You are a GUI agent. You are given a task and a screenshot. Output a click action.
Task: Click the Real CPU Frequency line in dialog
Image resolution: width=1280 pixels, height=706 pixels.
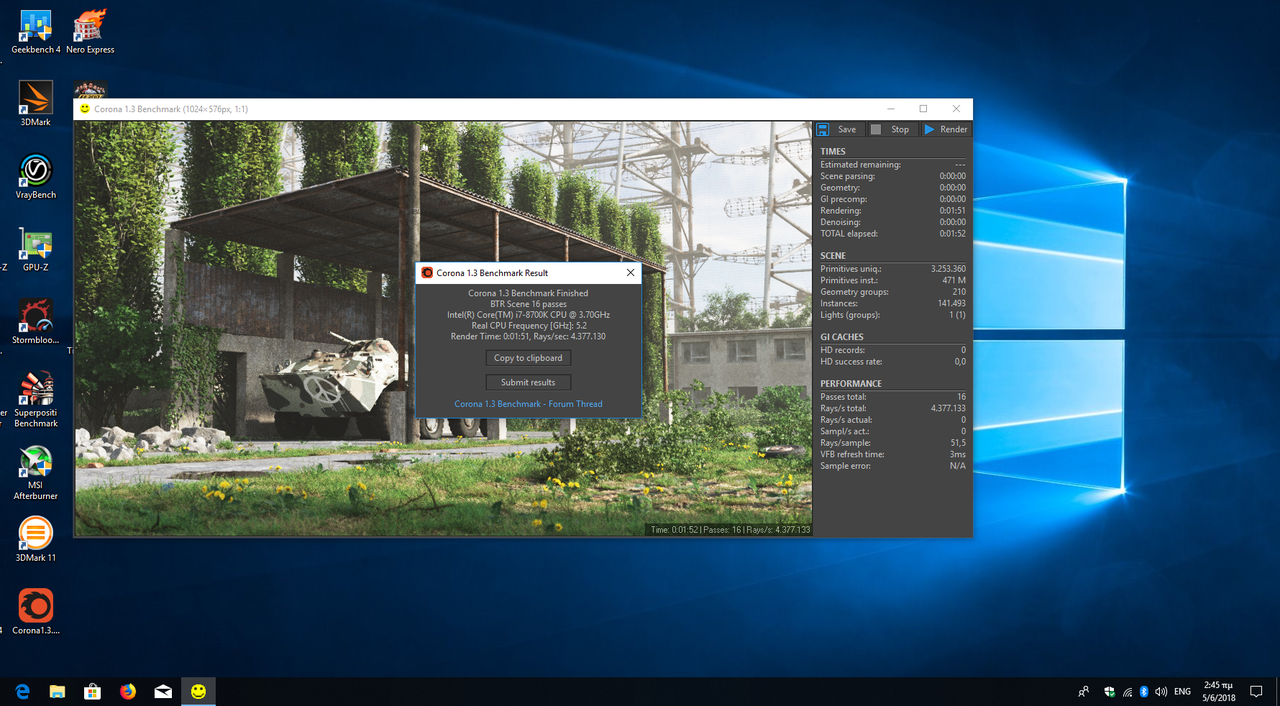pos(528,326)
